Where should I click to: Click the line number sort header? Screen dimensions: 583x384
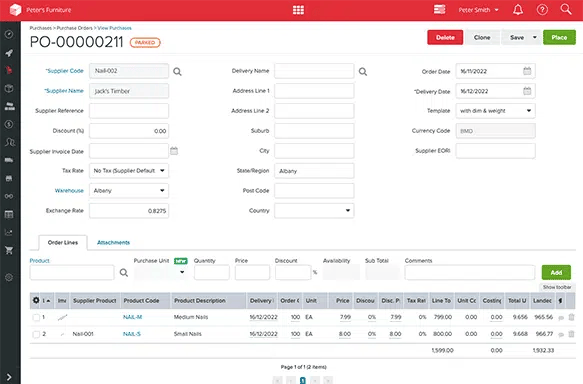tap(47, 300)
